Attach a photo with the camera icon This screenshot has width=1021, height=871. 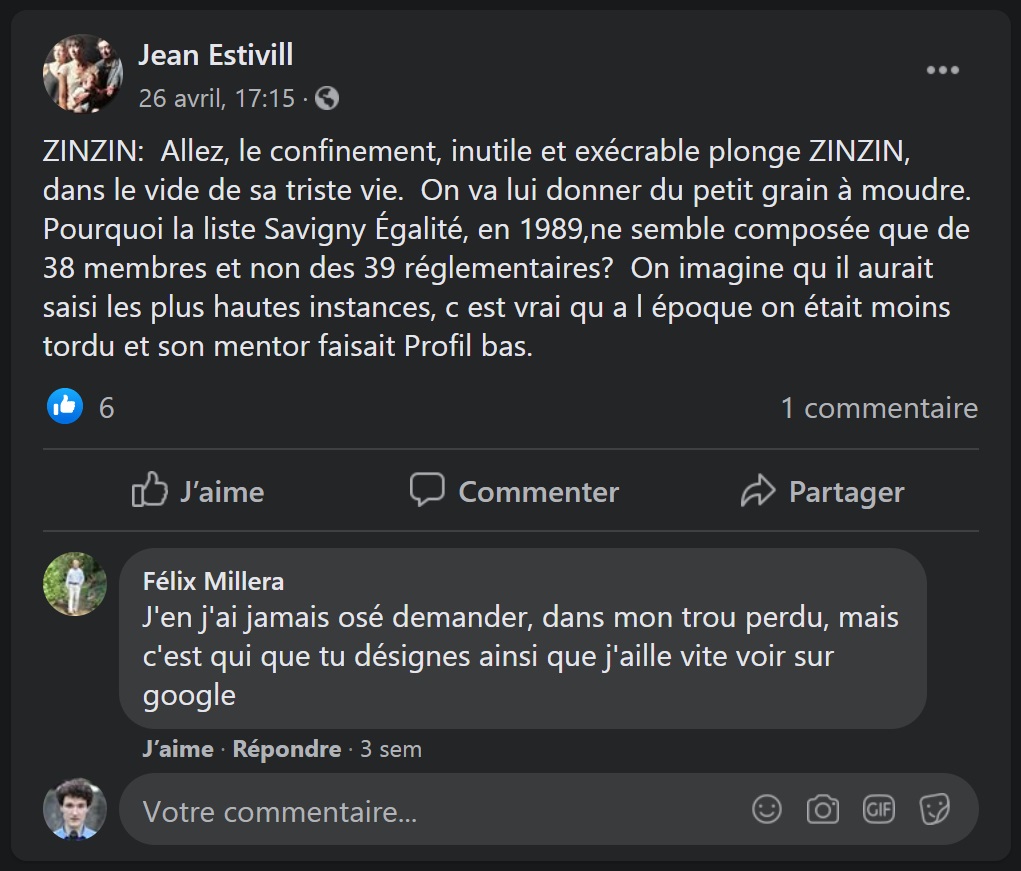(x=823, y=809)
